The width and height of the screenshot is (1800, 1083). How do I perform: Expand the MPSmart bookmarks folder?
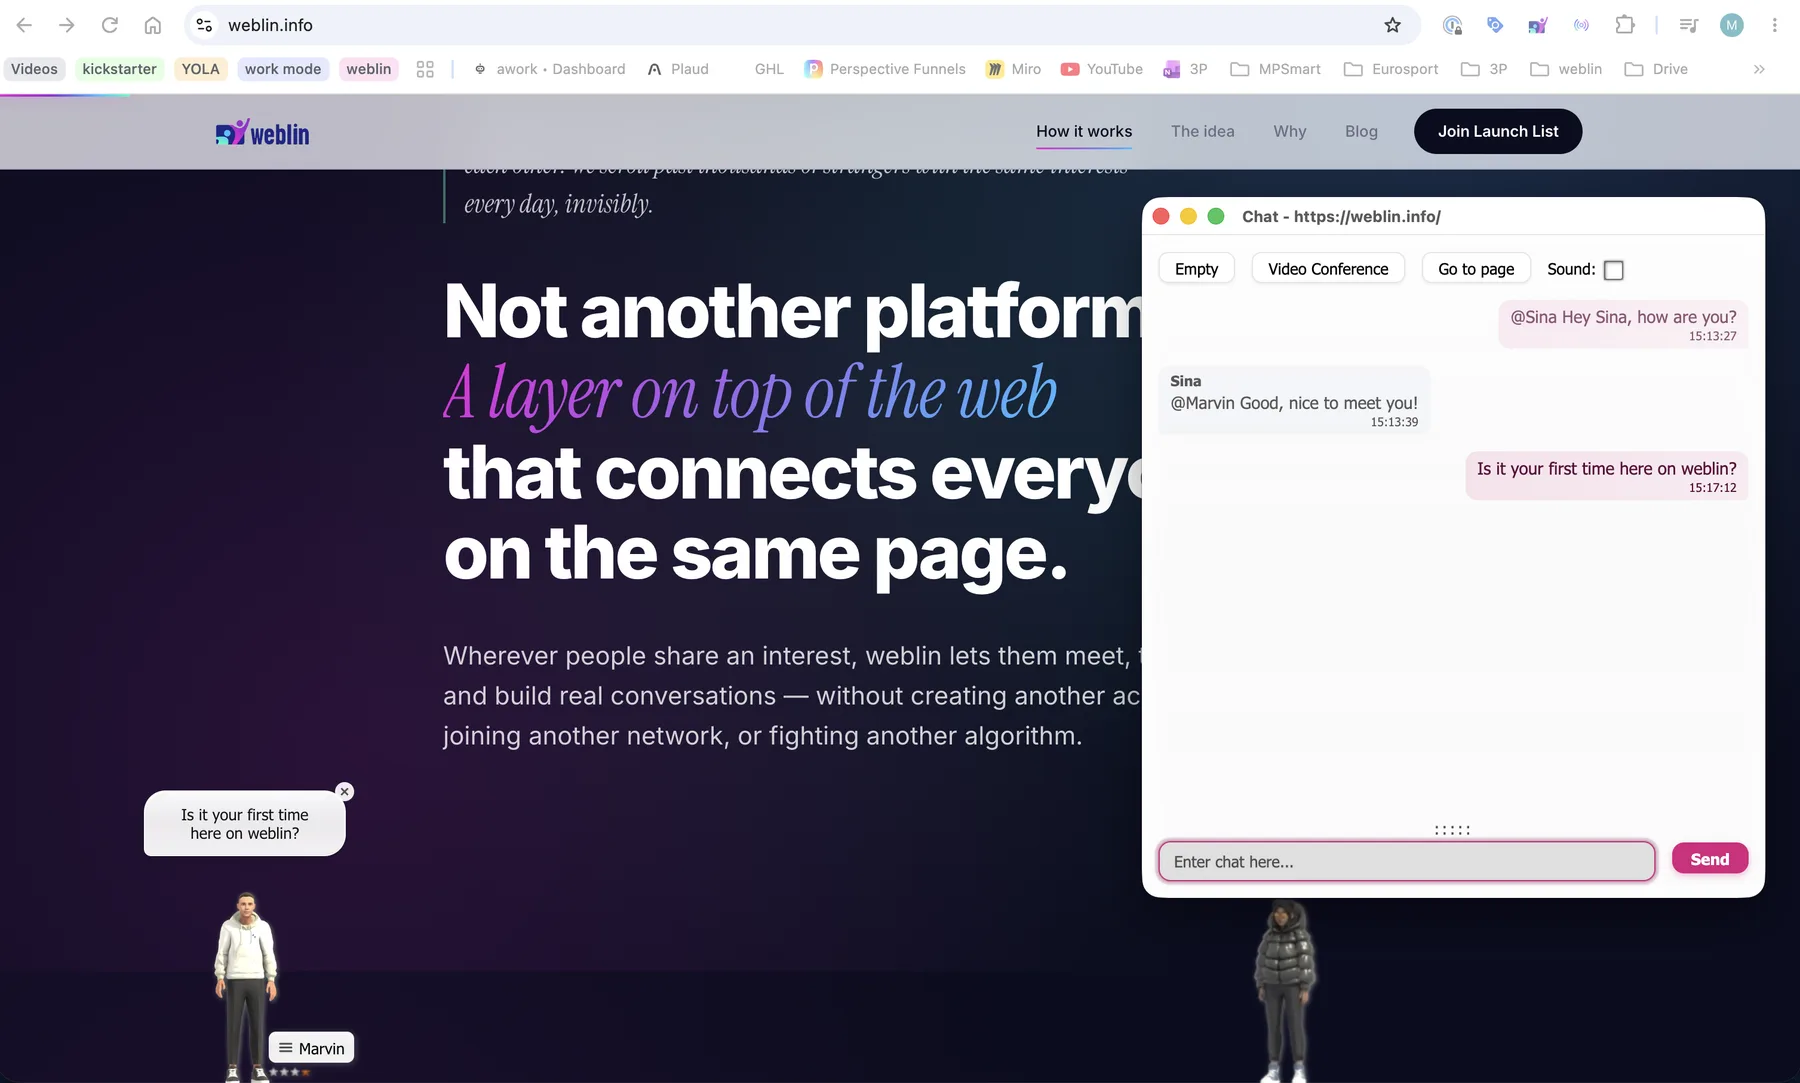pos(1275,69)
